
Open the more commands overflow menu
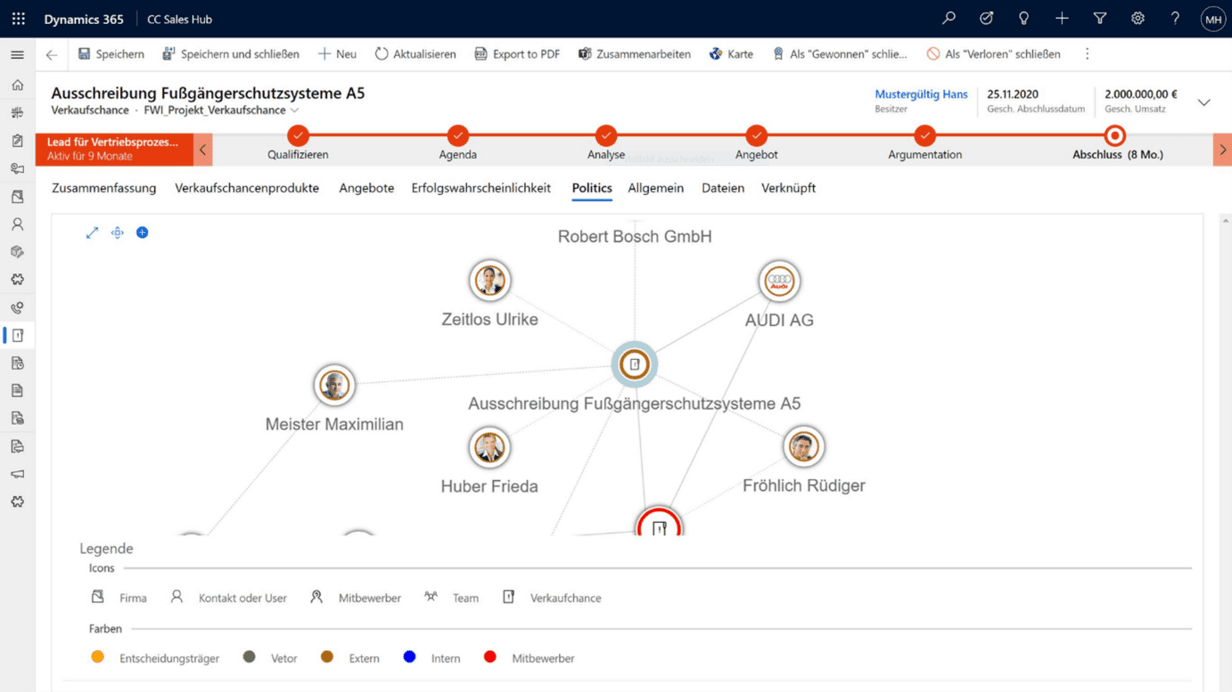tap(1087, 54)
